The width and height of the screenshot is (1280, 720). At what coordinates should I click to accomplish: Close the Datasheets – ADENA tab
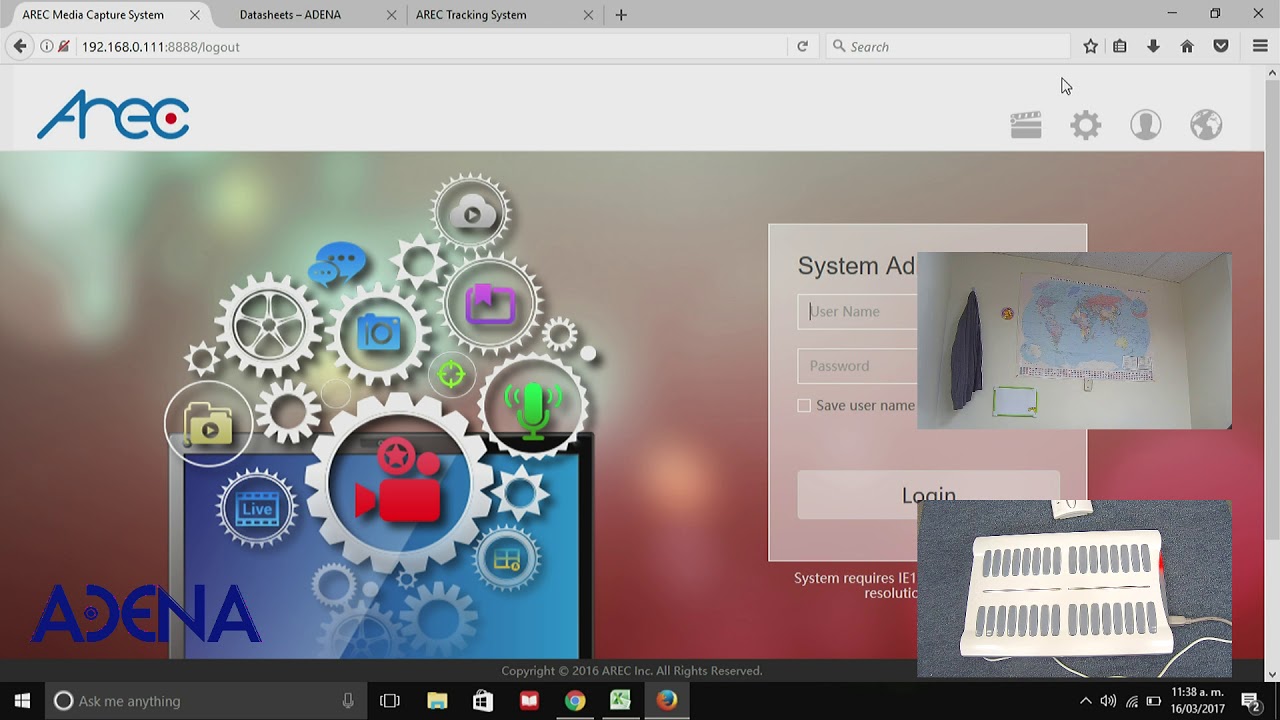coord(391,15)
